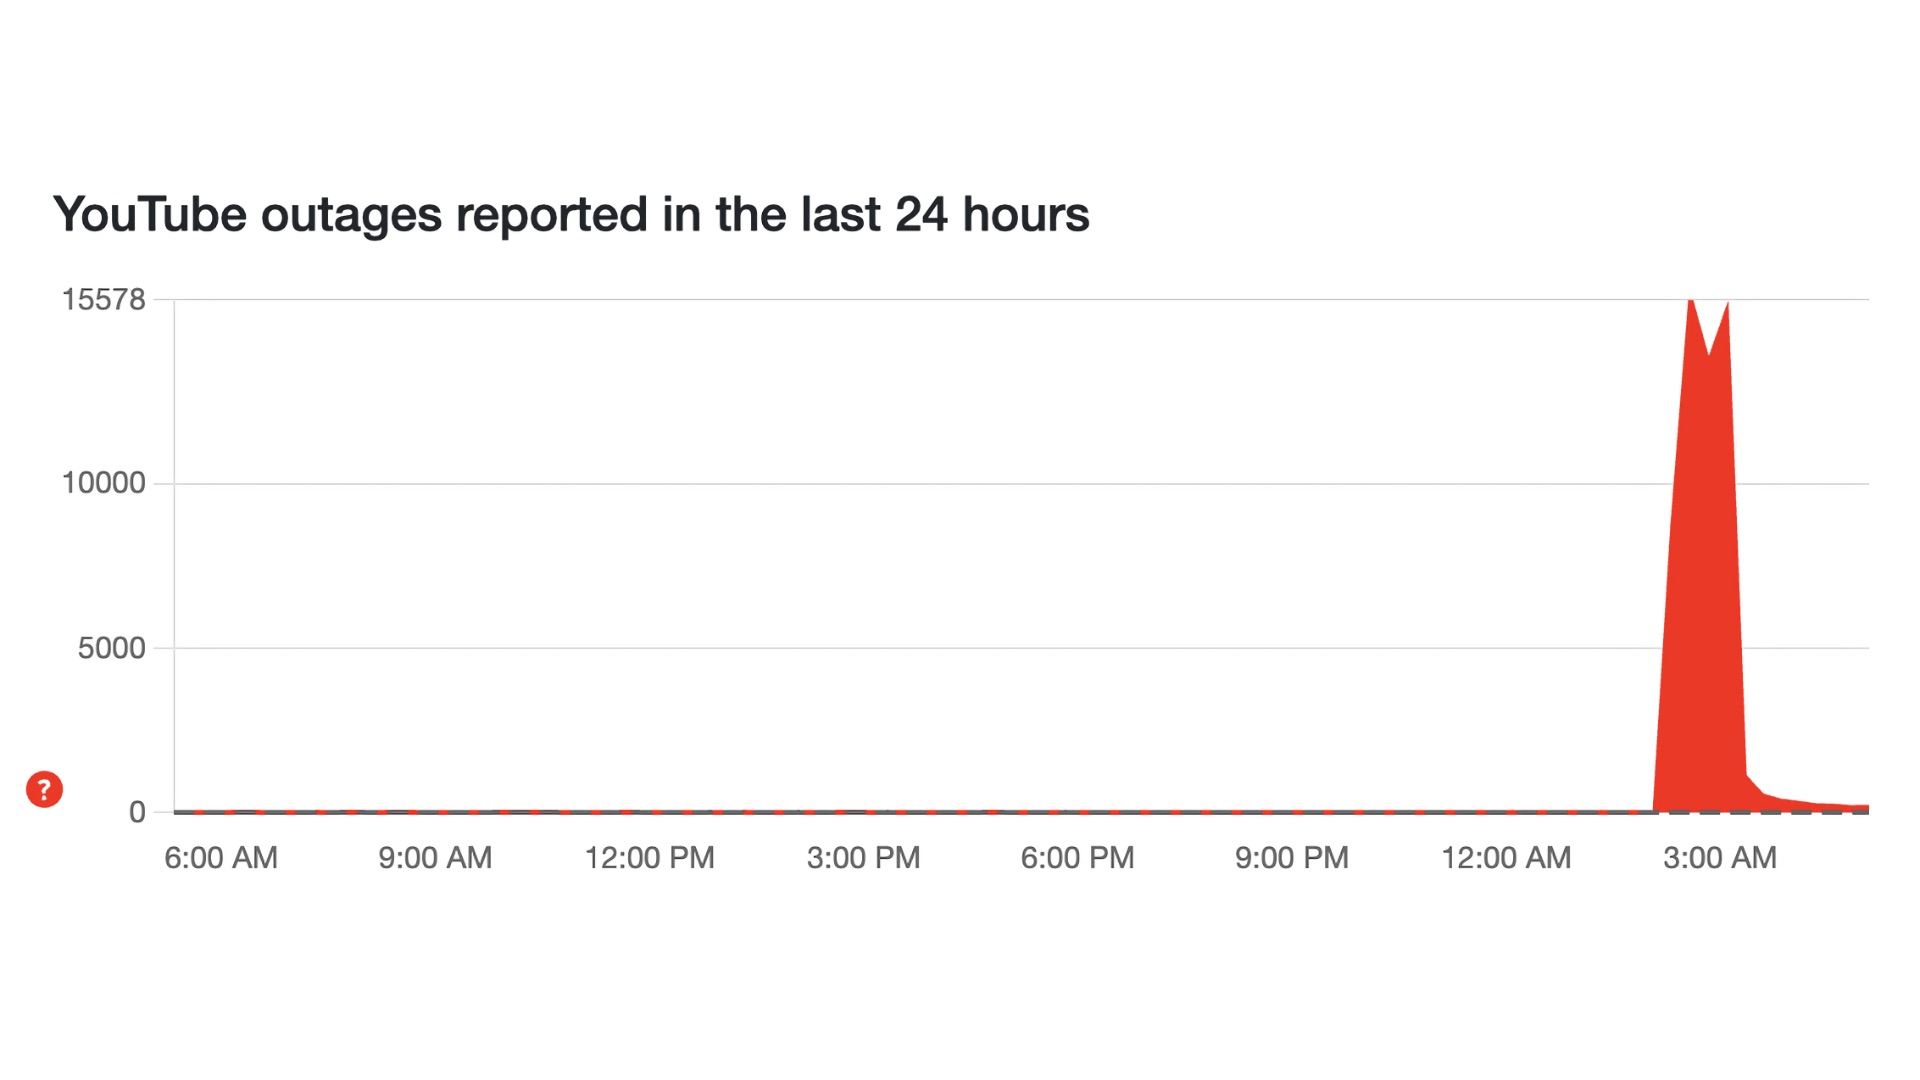The width and height of the screenshot is (1920, 1080).
Task: Select the 12:00 AM time label
Action: click(x=1506, y=858)
